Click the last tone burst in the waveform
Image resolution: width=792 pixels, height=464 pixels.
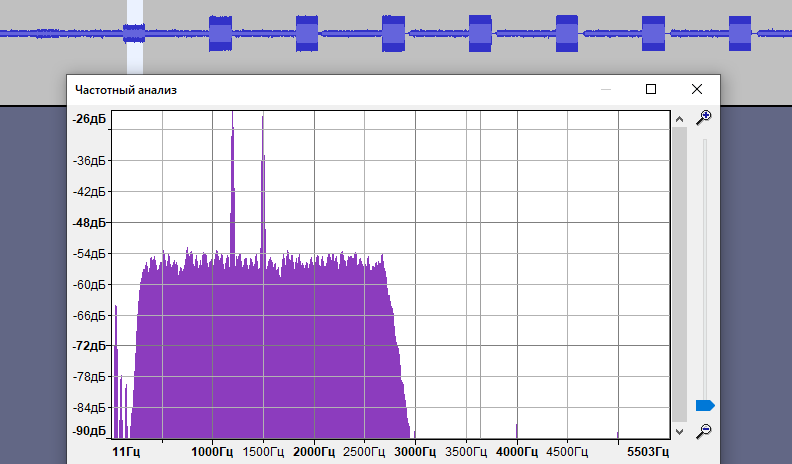(740, 34)
